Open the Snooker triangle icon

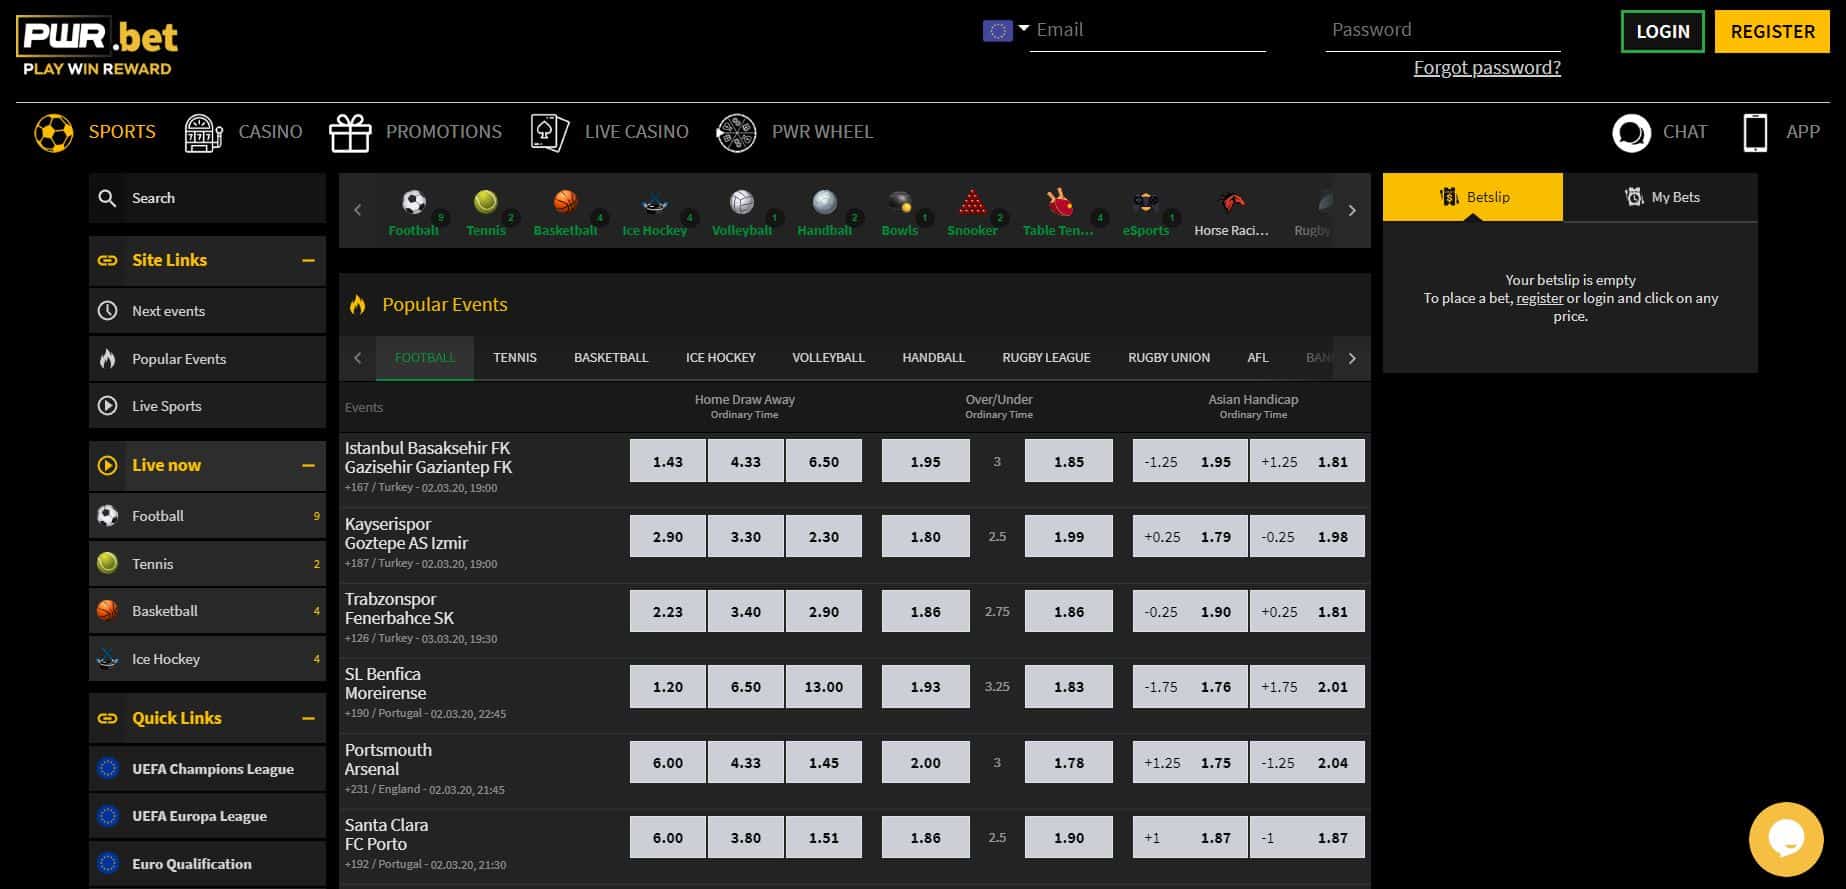point(972,203)
